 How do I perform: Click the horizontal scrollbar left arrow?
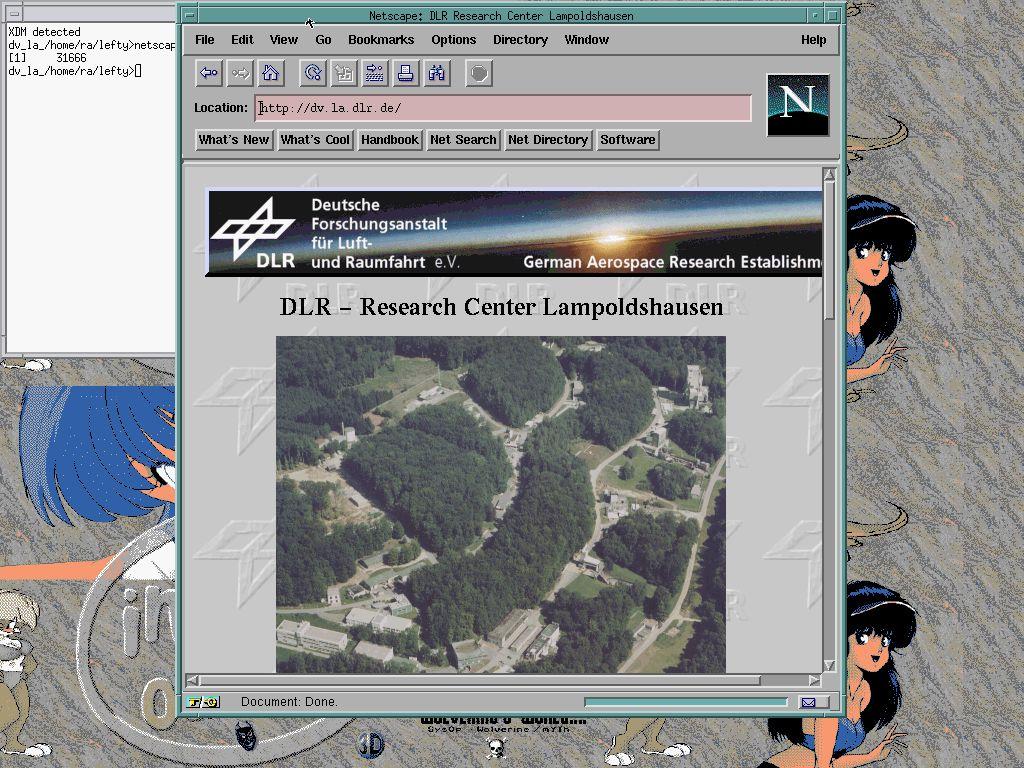pyautogui.click(x=192, y=680)
